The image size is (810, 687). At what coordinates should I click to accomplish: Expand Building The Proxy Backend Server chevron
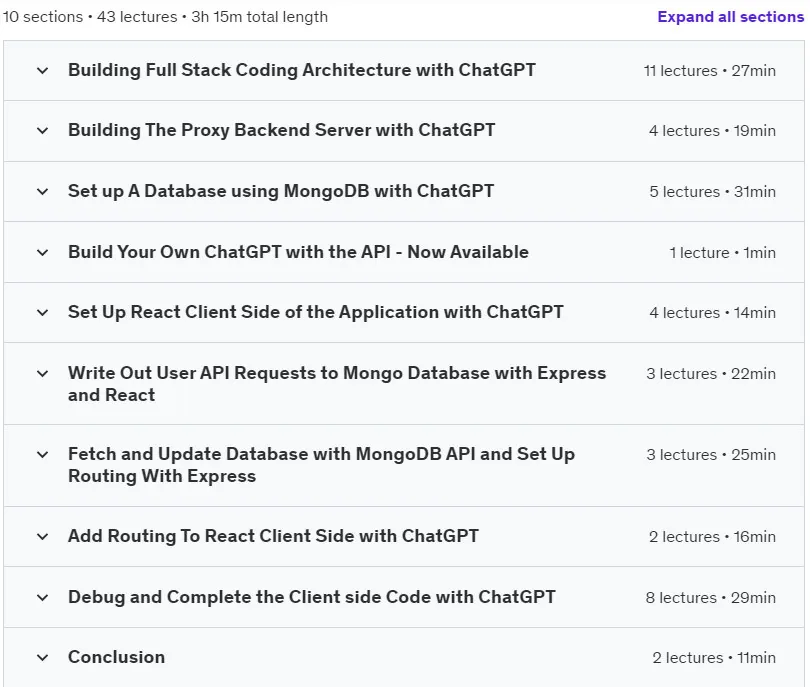pos(43,131)
